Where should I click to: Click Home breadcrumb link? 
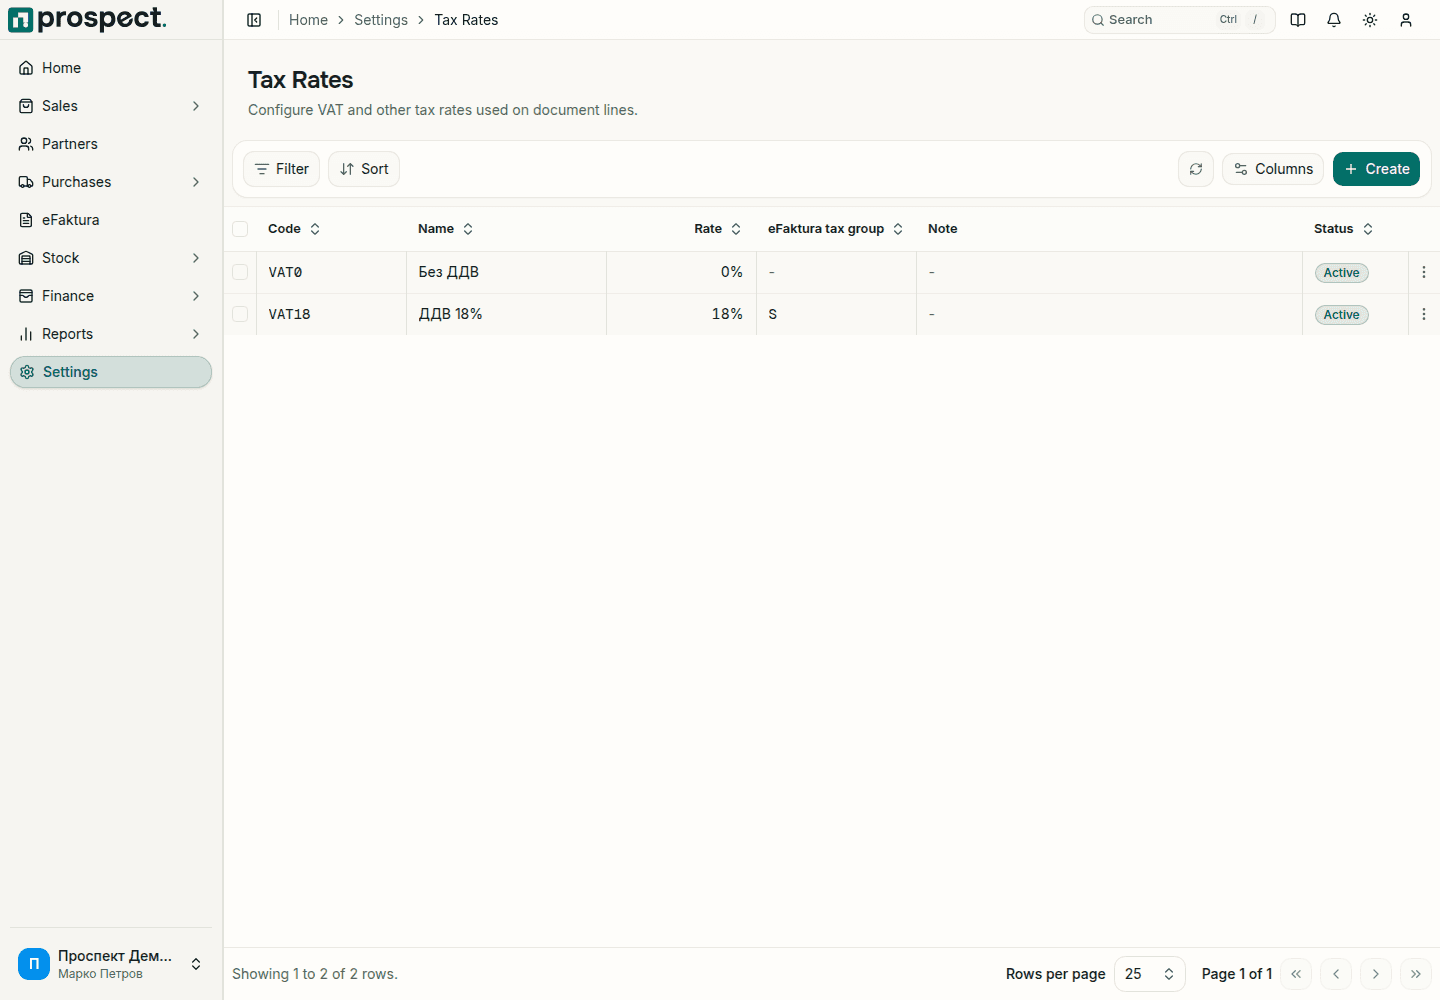308,20
